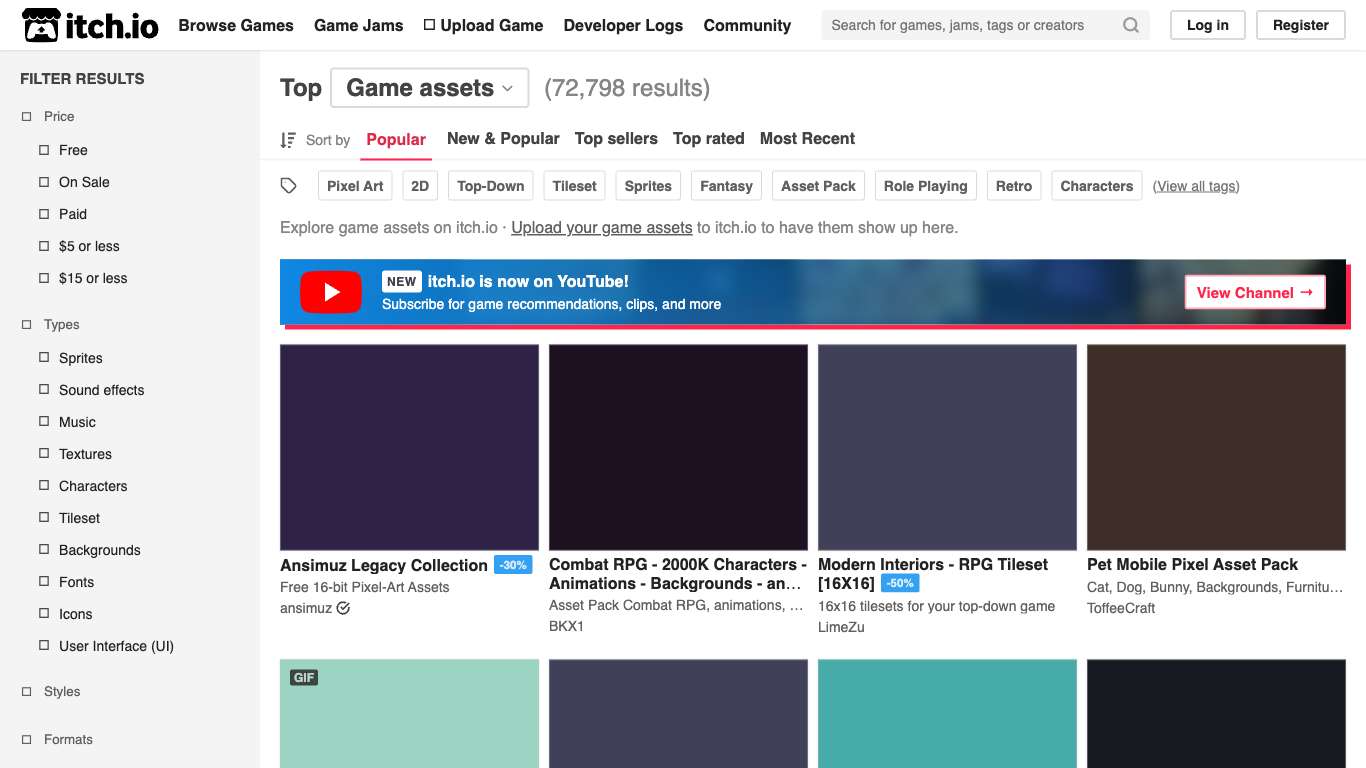Click the -30% sale badge
The image size is (1366, 768).
pyautogui.click(x=513, y=565)
